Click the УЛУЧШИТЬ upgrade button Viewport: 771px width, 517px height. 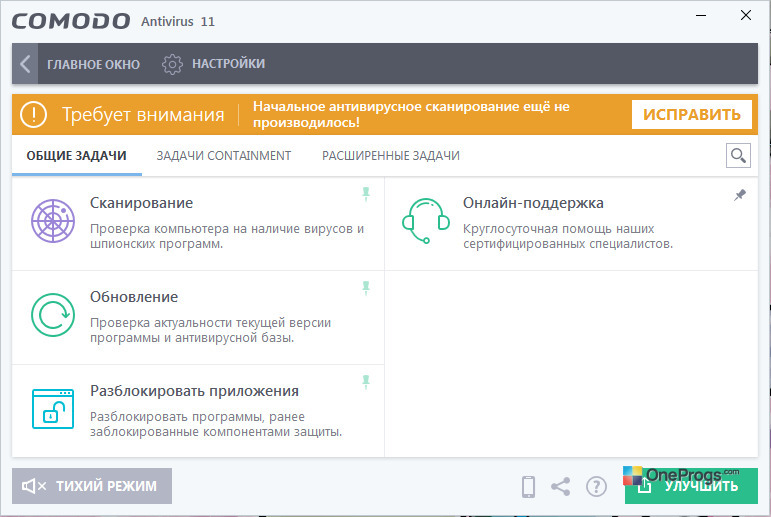pyautogui.click(x=691, y=486)
